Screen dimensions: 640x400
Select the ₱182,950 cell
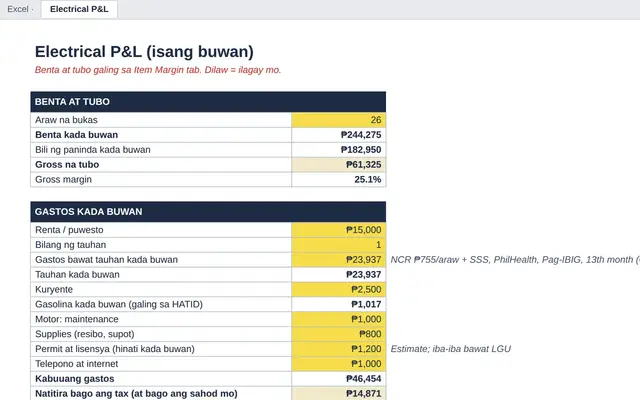(338, 150)
